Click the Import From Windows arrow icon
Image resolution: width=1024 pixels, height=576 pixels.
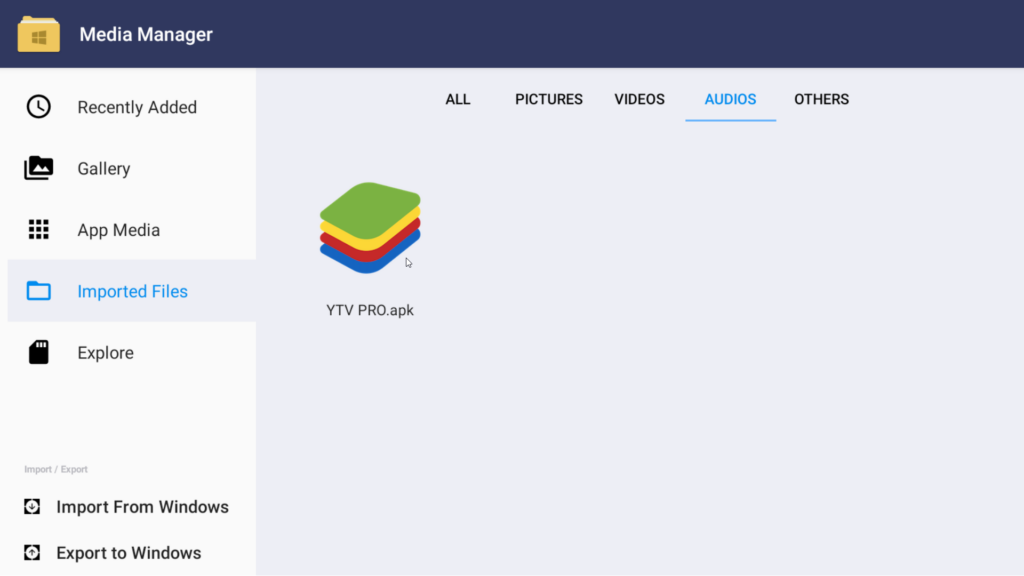[32, 506]
